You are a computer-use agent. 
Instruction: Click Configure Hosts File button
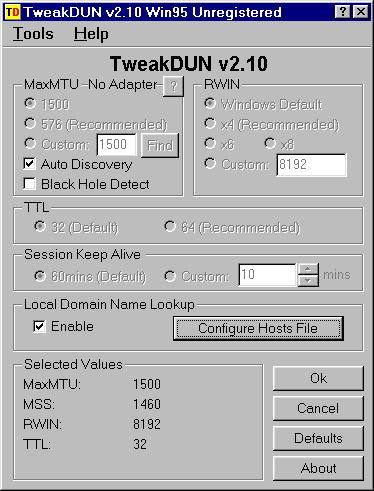coord(258,328)
